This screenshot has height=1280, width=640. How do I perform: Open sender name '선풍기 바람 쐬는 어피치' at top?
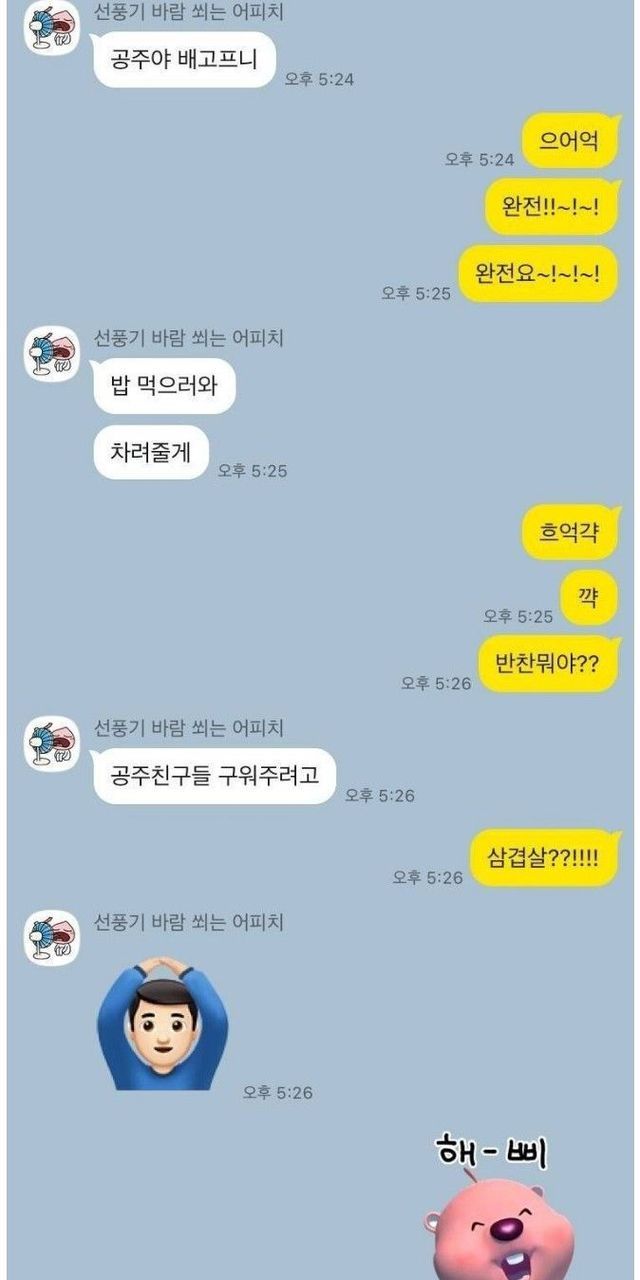(189, 11)
